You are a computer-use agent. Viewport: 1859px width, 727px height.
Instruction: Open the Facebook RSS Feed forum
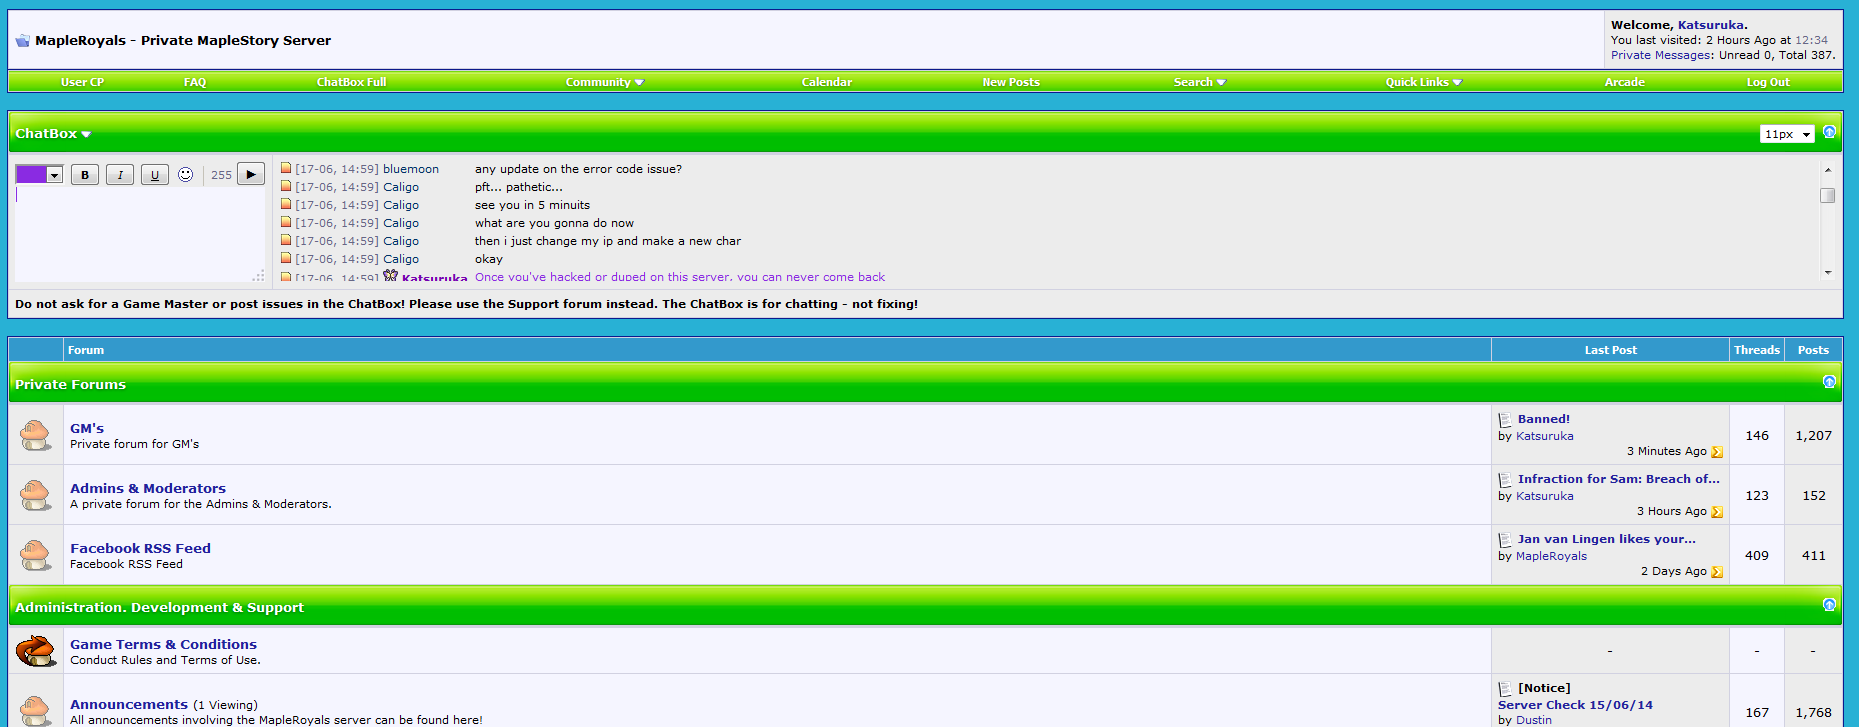140,548
